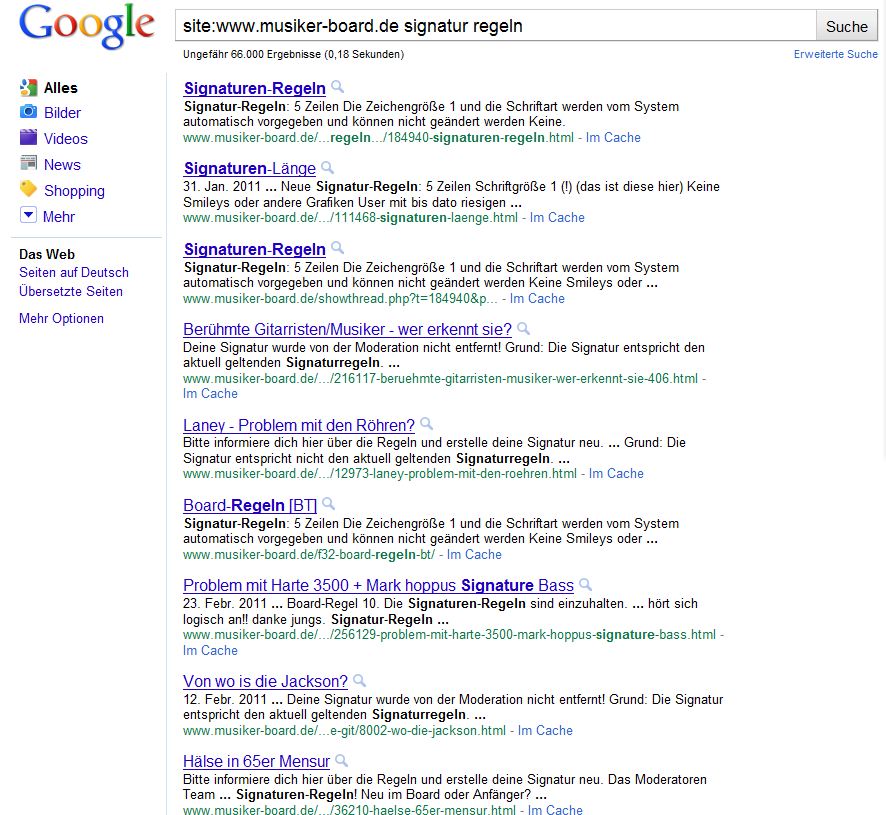886x815 pixels.
Task: Click the result count text 'Ungefähr 66.000 Ergebnisse'
Action: coord(253,54)
